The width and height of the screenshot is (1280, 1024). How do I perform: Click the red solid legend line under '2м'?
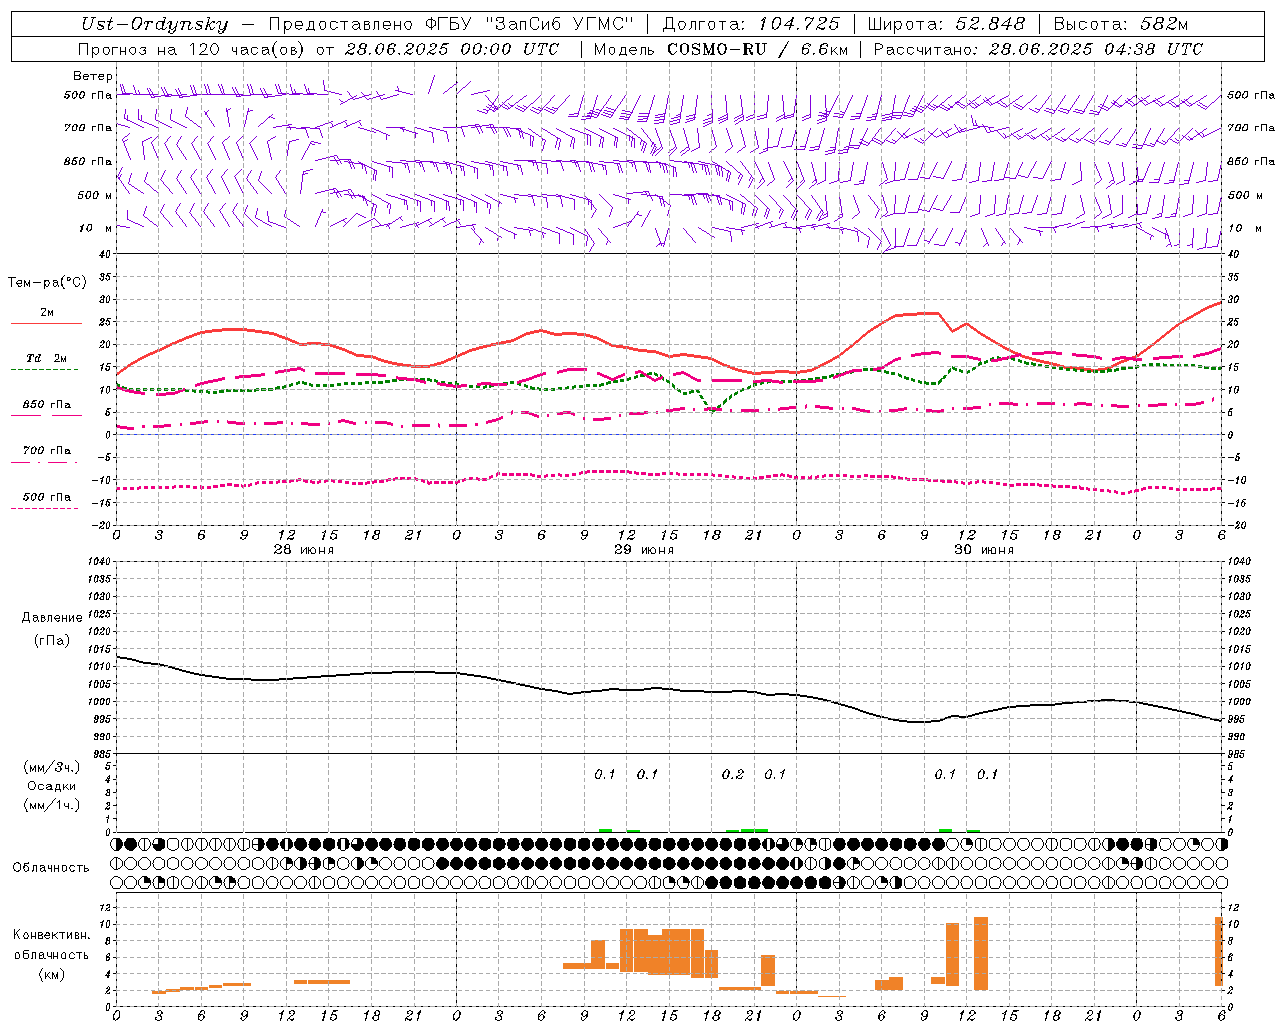click(46, 323)
